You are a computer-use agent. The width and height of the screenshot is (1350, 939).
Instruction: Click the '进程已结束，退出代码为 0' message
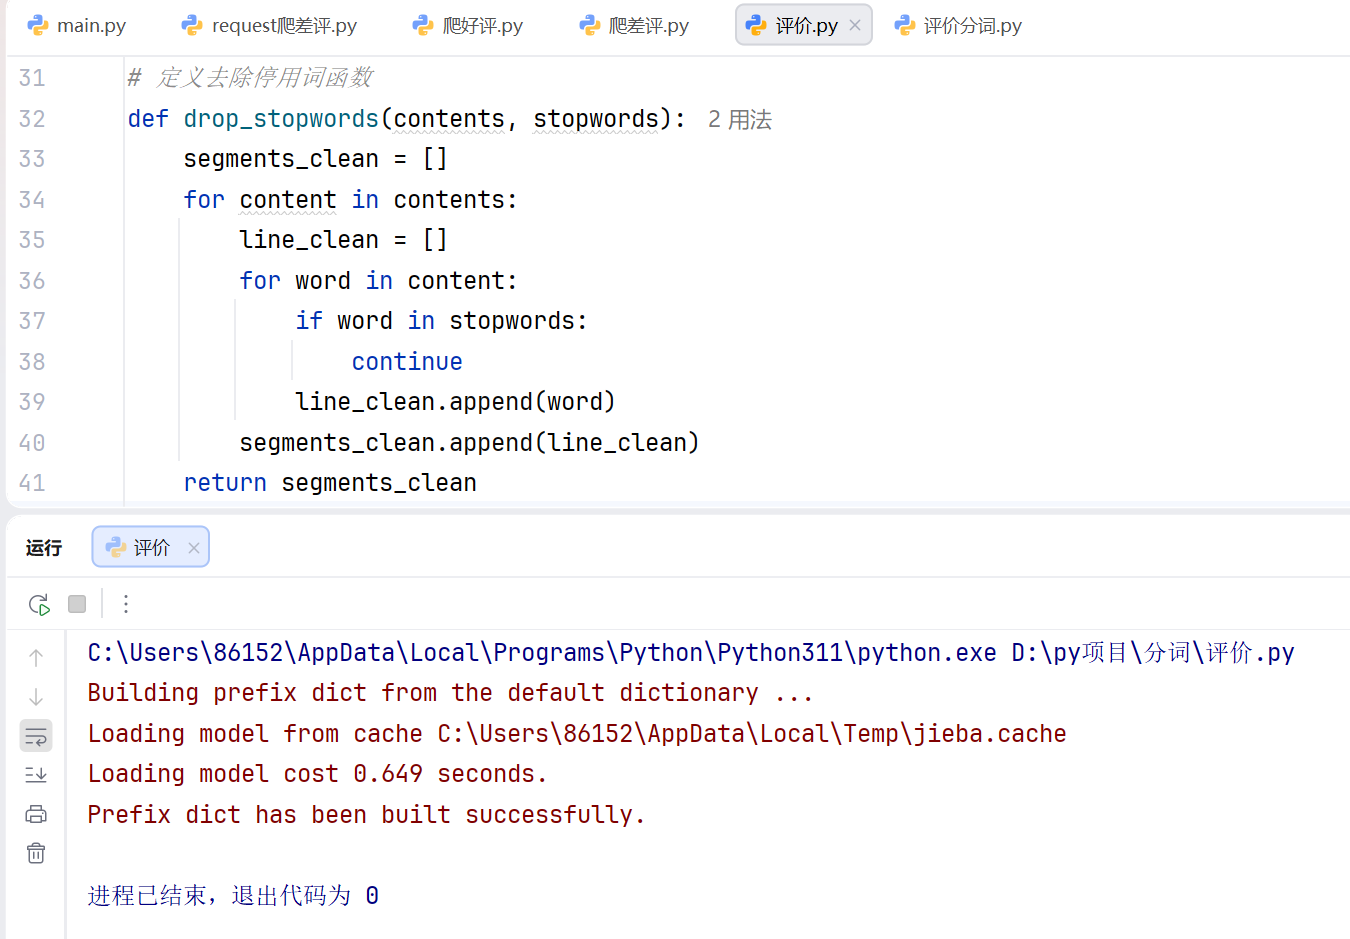point(233,895)
